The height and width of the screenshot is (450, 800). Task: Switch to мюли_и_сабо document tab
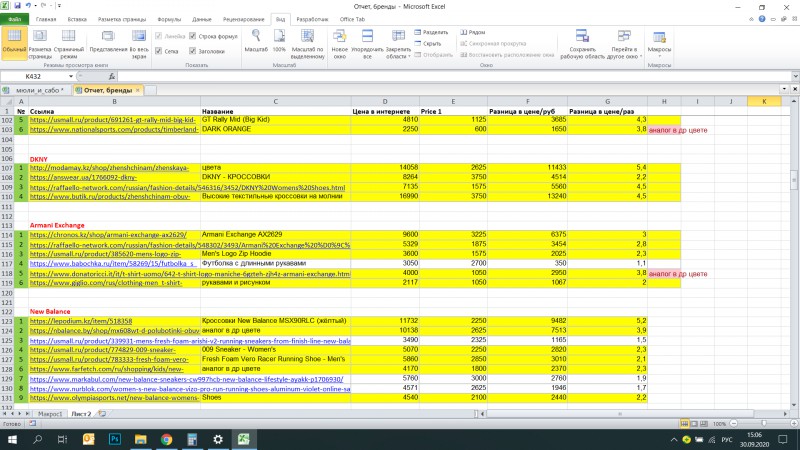39,90
